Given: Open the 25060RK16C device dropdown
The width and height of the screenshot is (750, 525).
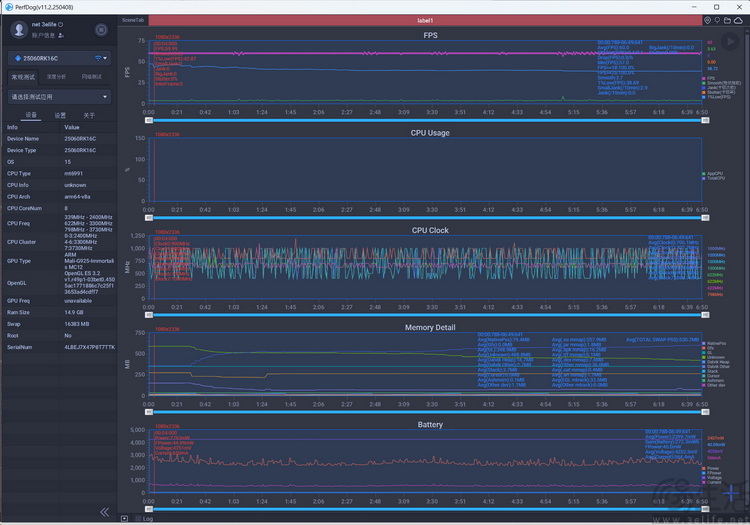Looking at the screenshot, I should coord(59,58).
